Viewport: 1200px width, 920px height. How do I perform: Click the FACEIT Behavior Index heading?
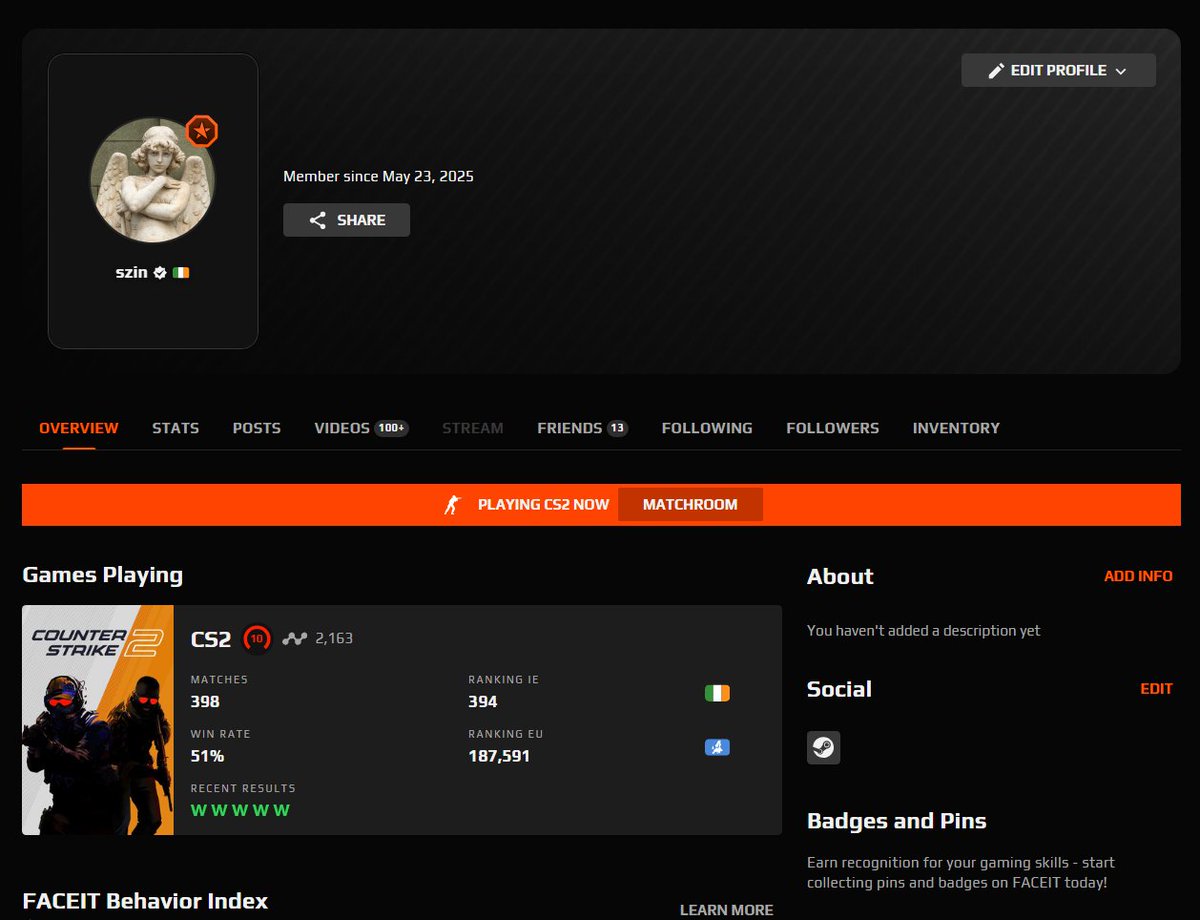pos(145,901)
